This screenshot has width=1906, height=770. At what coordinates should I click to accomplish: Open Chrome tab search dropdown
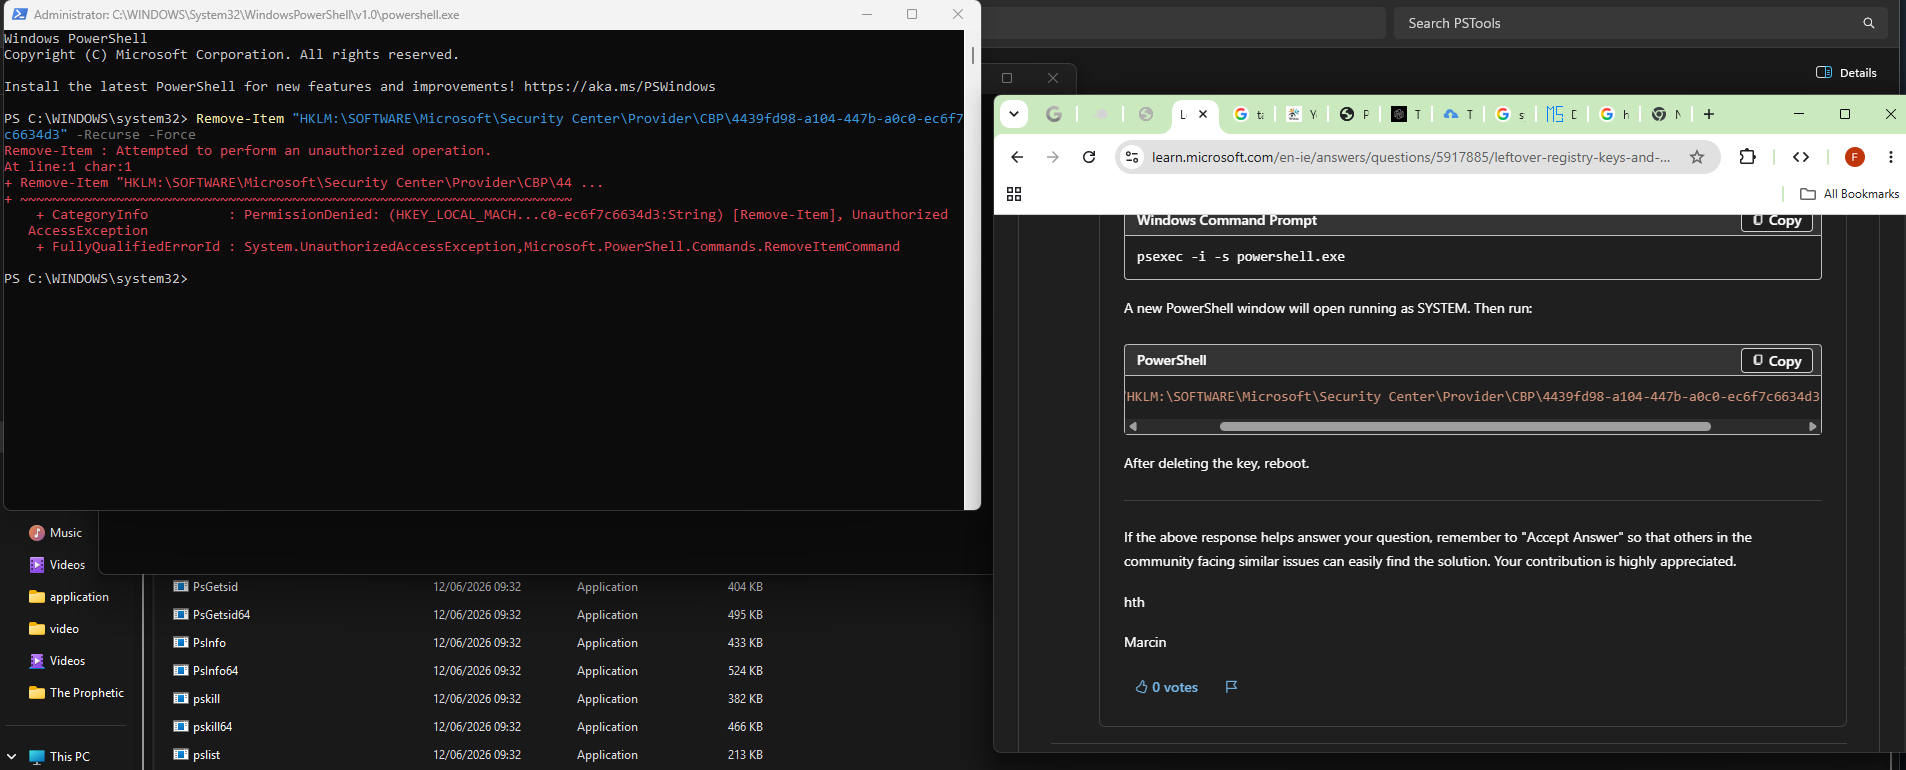point(1014,114)
